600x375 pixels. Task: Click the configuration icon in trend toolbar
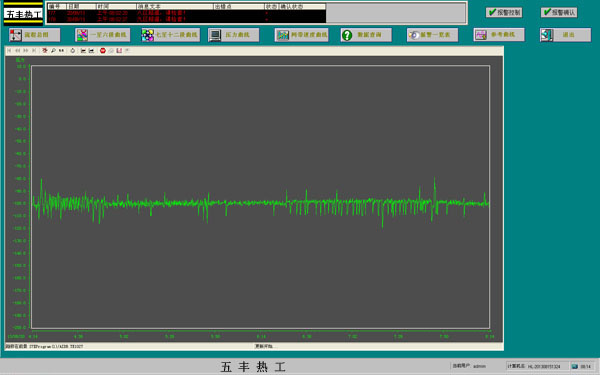tap(45, 51)
